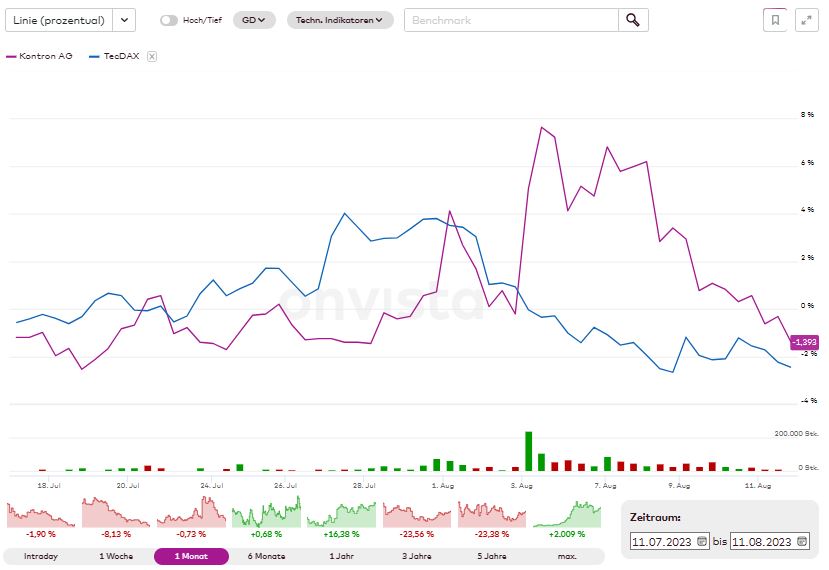Select the 1 Woche timeframe tab
829x570 pixels.
coord(116,556)
